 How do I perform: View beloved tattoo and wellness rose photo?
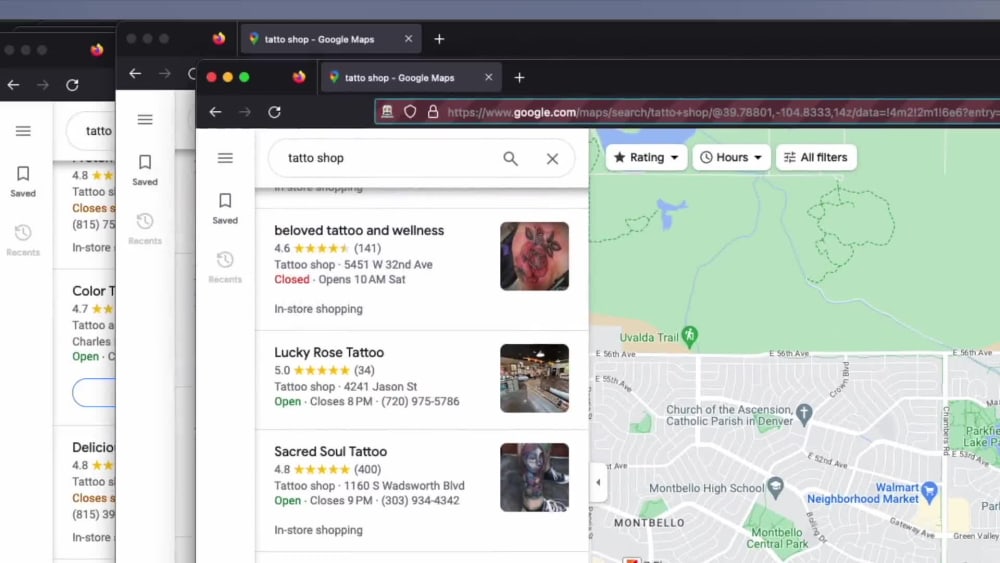click(534, 256)
